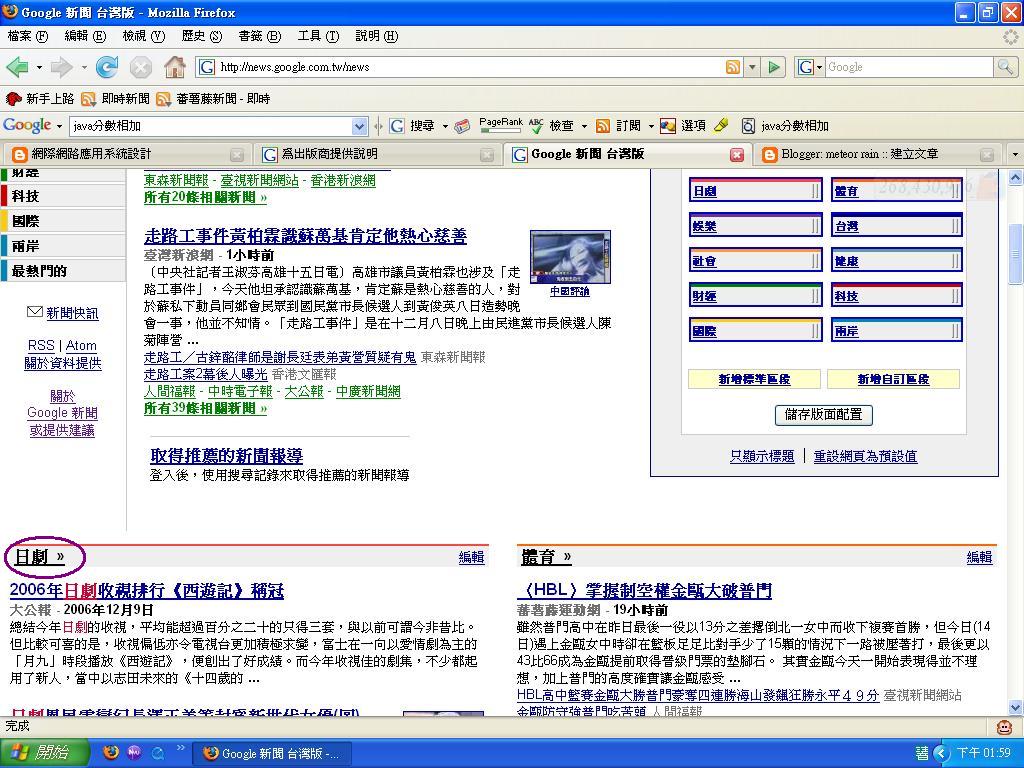
Task: Open the 檔案 menu
Action: coord(27,36)
